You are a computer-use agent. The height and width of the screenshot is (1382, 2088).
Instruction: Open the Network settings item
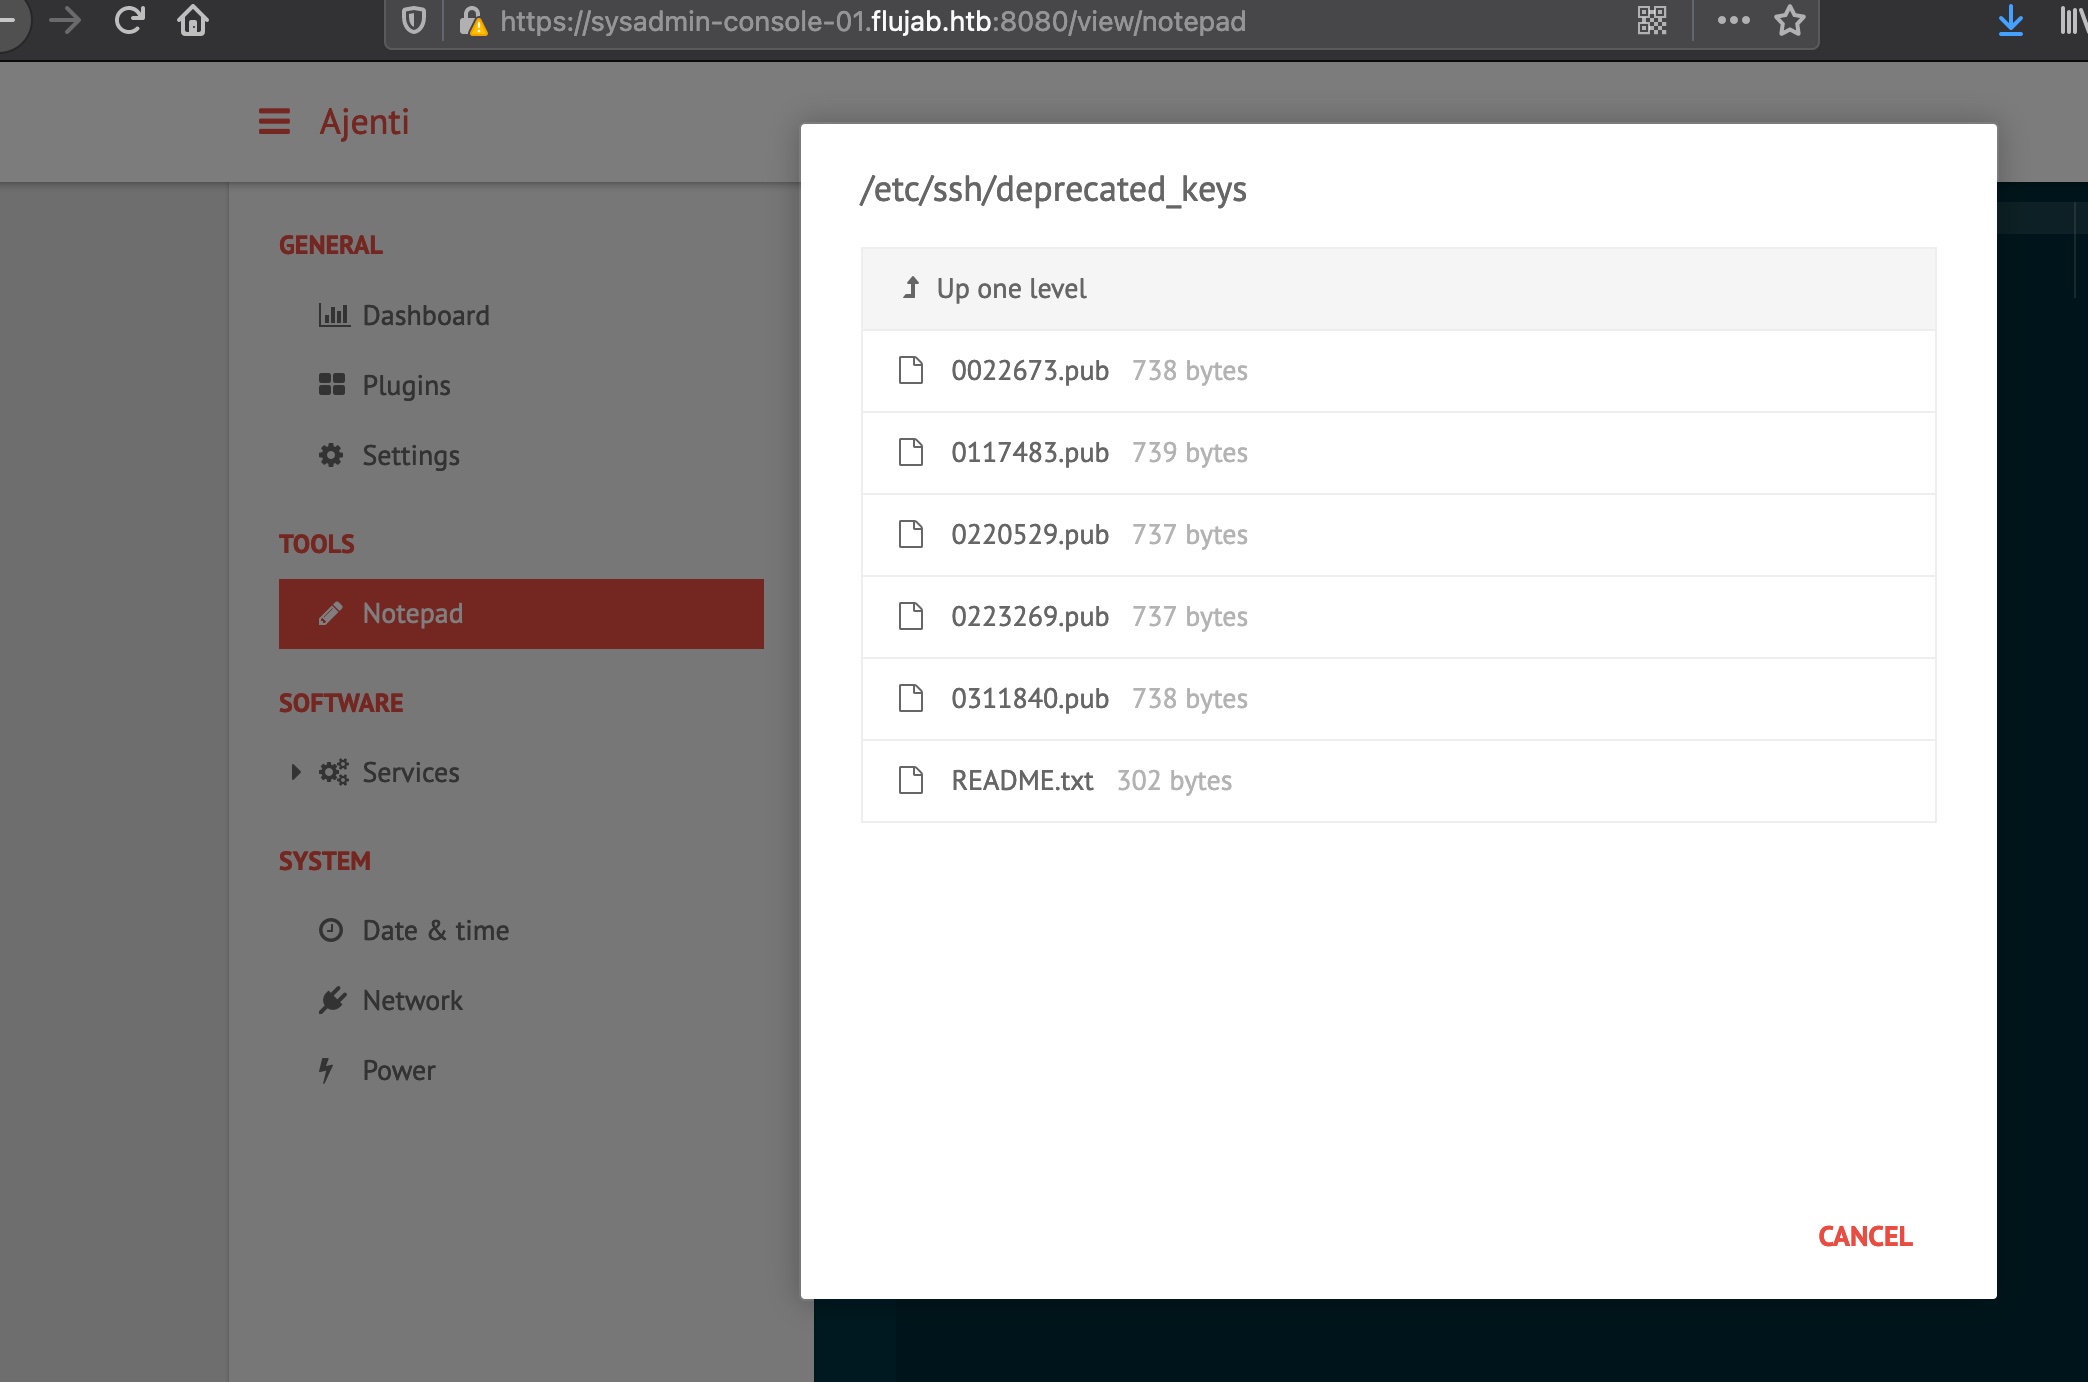(411, 1001)
